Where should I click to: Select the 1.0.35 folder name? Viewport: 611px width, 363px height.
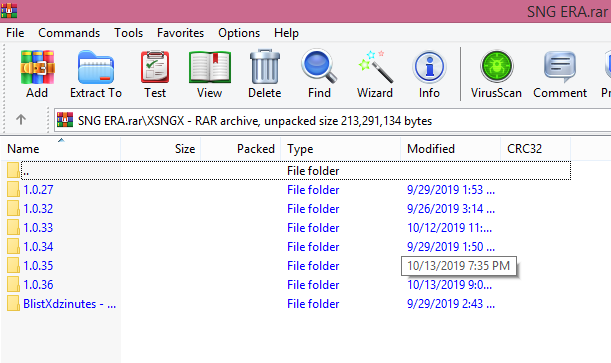(x=38, y=266)
